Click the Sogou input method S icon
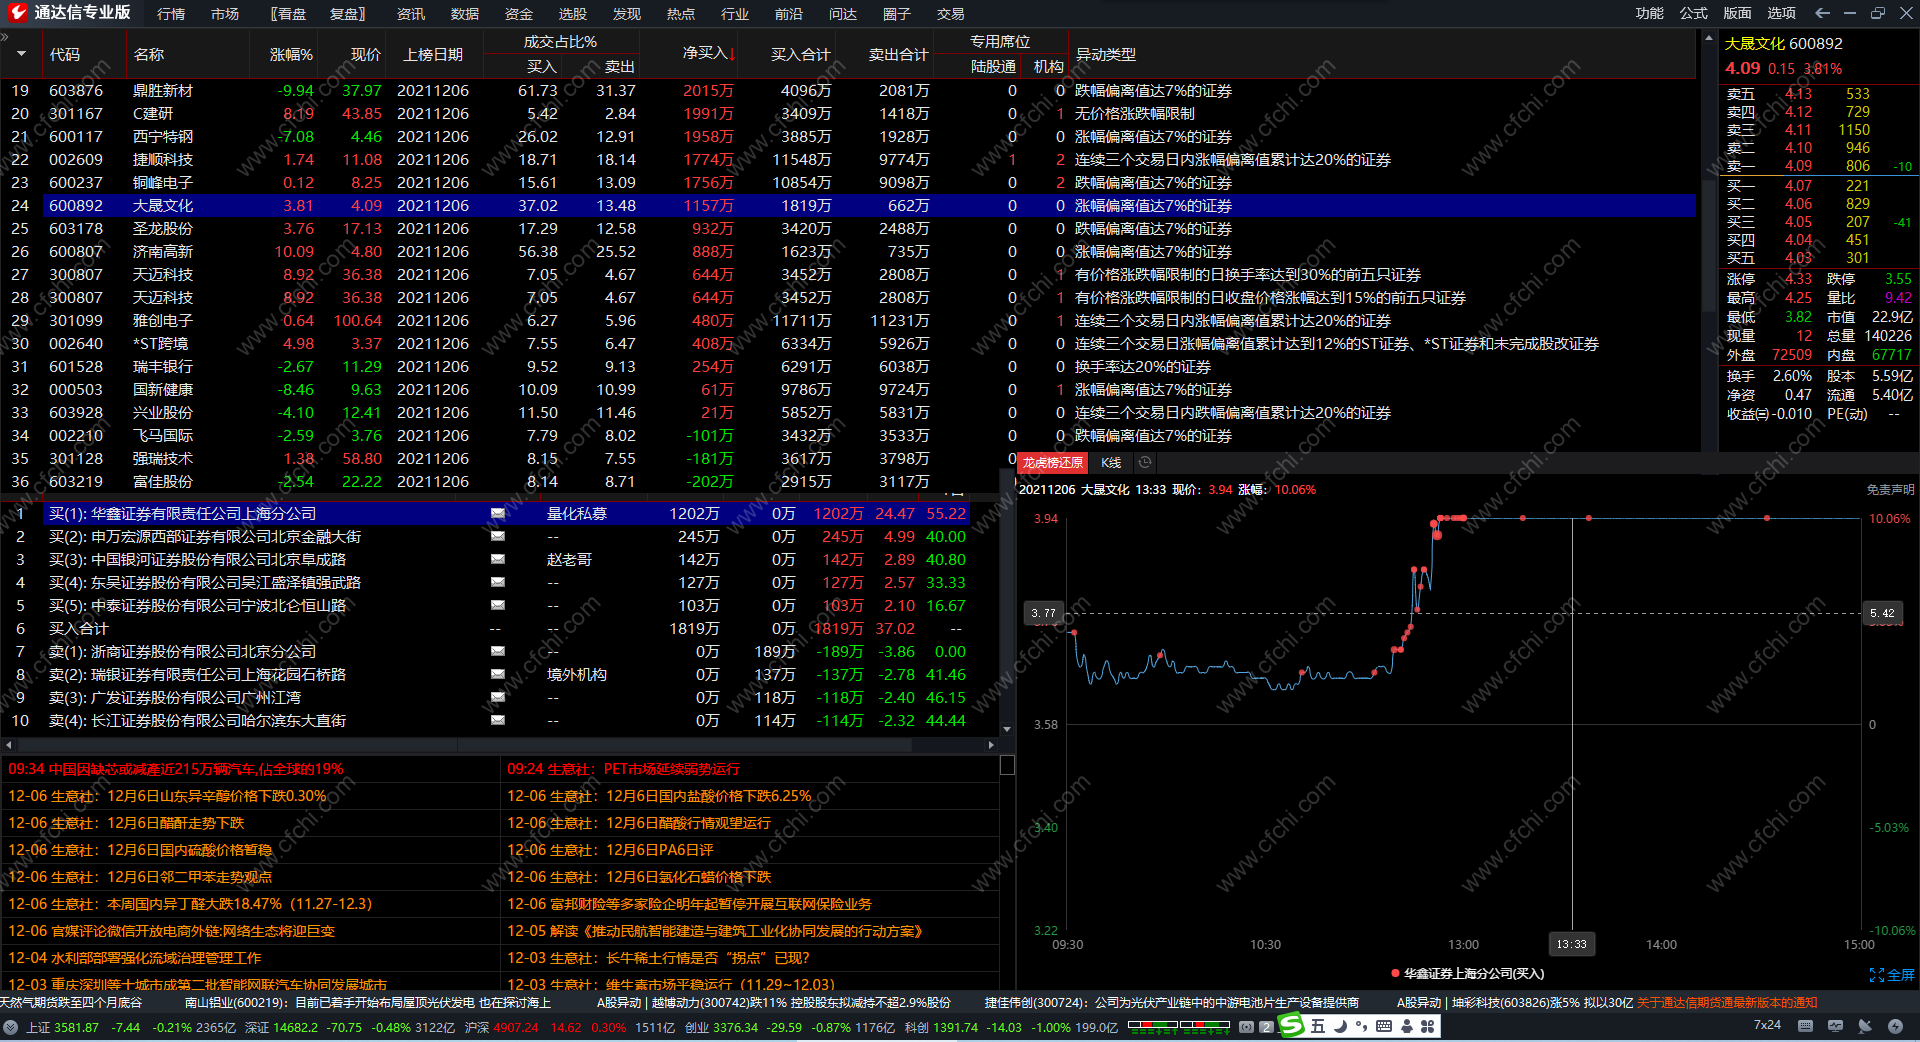 pos(1292,1025)
